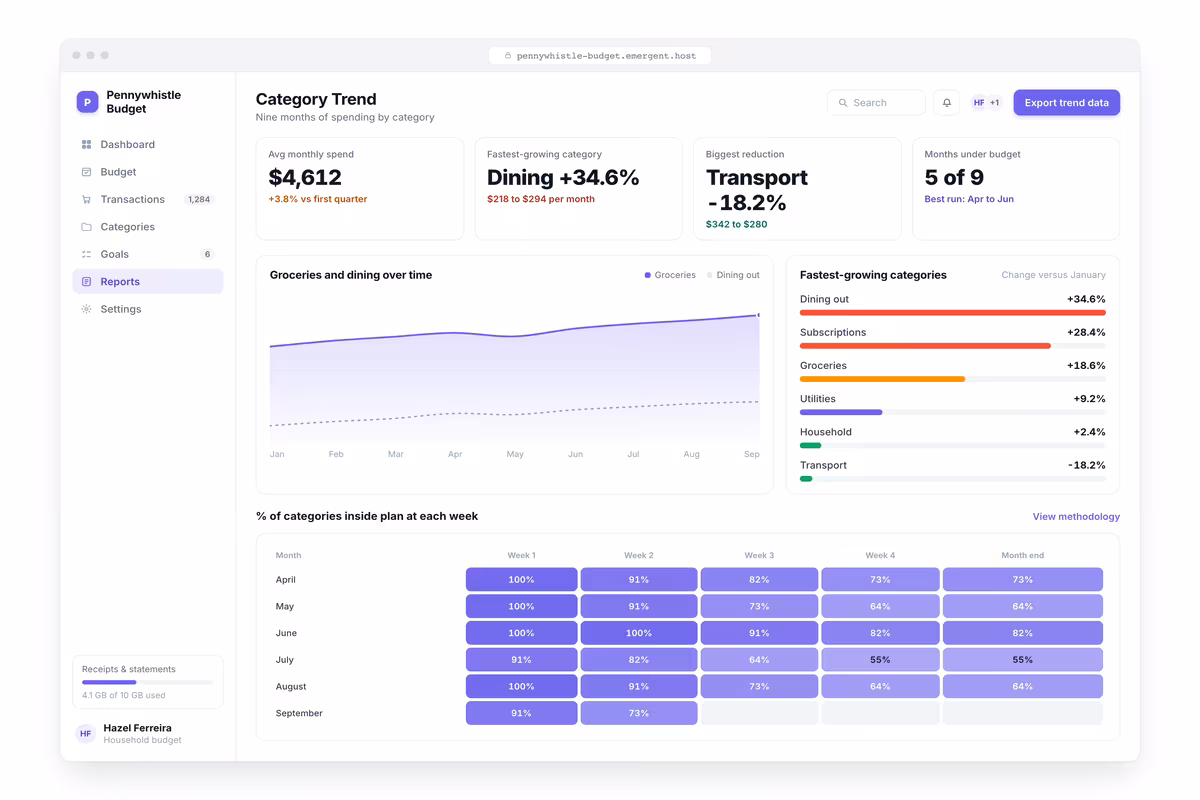1200x800 pixels.
Task: Click the Search input field
Action: pyautogui.click(x=876, y=103)
